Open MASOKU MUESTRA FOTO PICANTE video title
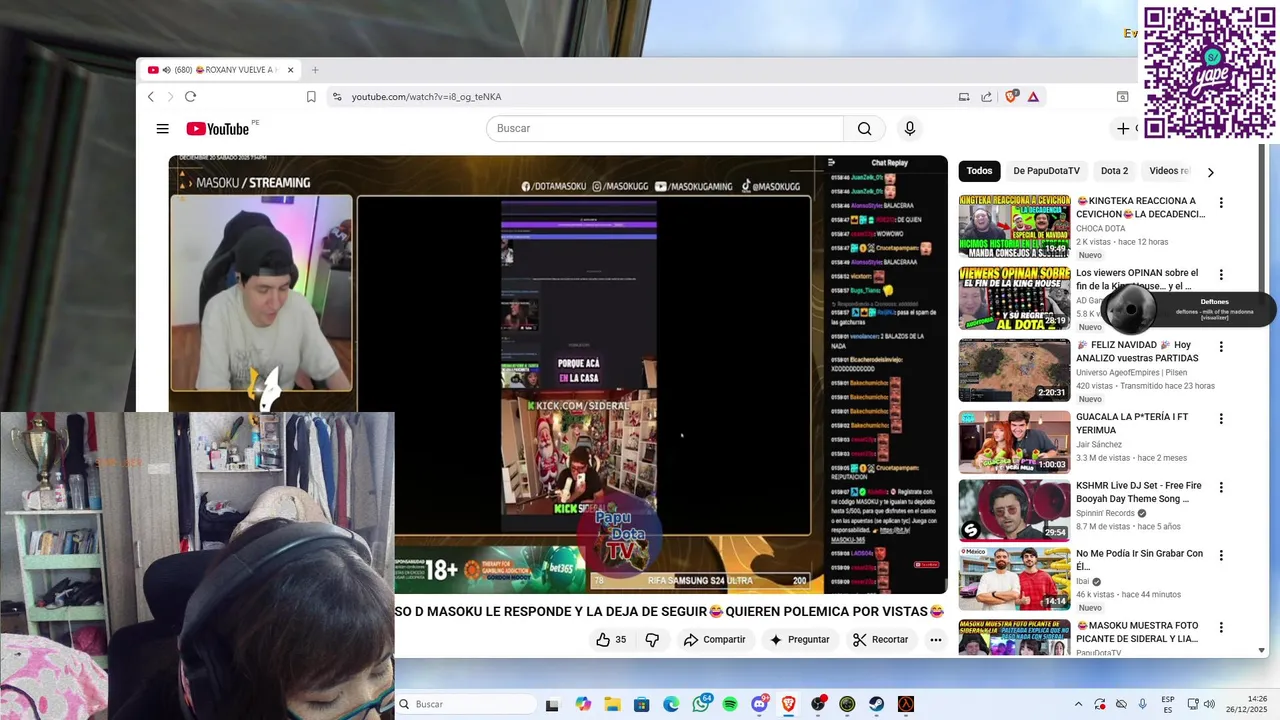Screen dimensions: 1280x720 click(1138, 632)
